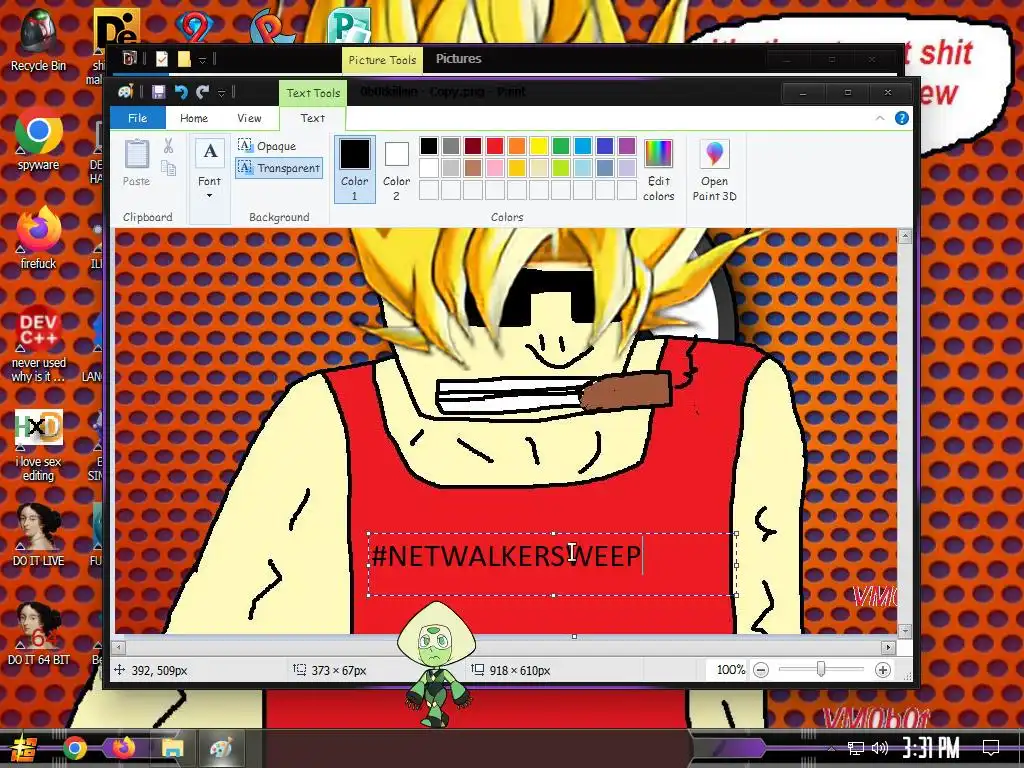The width and height of the screenshot is (1024, 768).
Task: Select the Text ribbon tab
Action: point(312,118)
